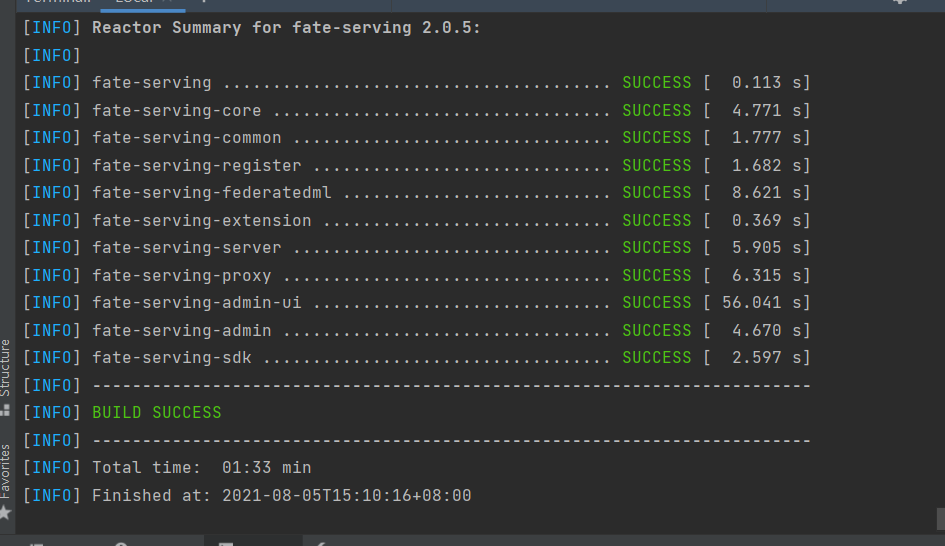This screenshot has height=546, width=945.
Task: Click the '6.315 s' build time value
Action: [x=767, y=275]
